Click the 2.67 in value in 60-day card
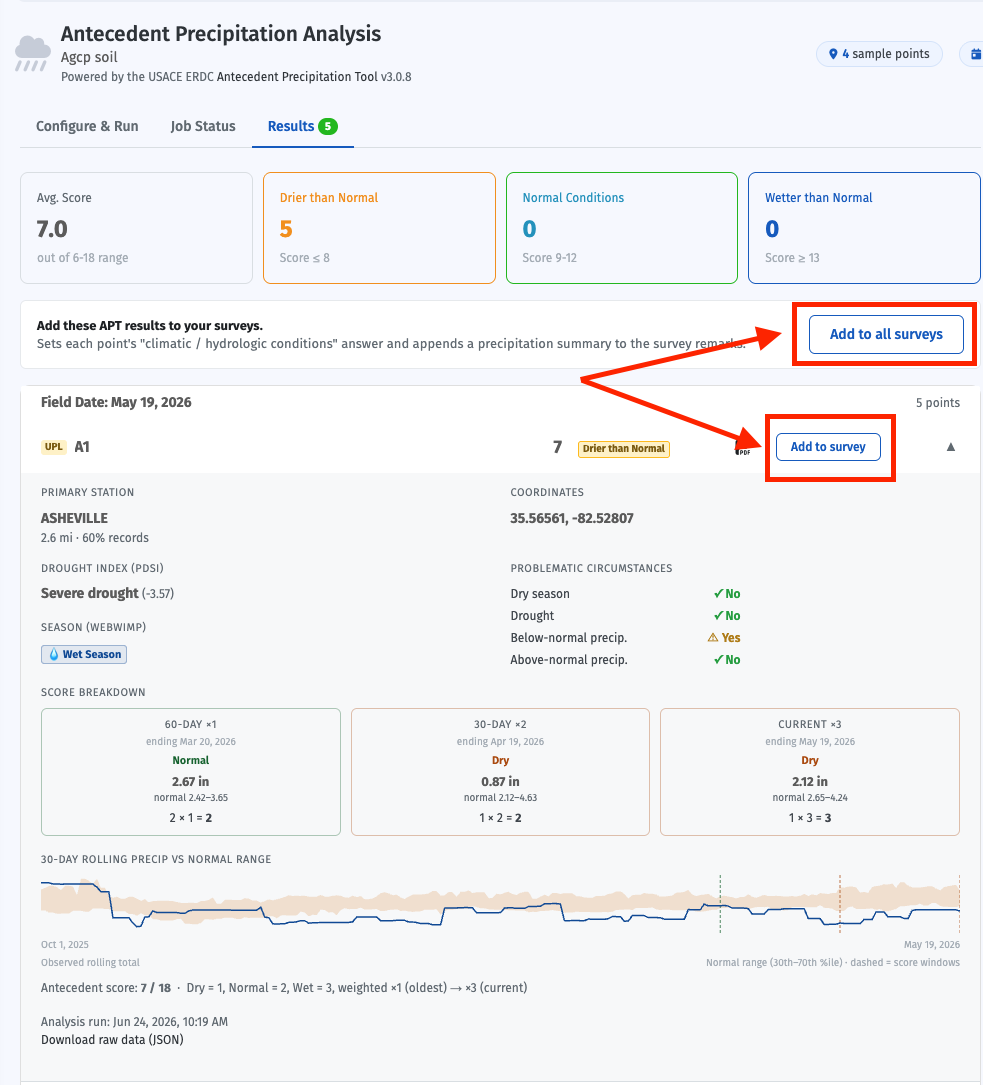This screenshot has height=1085, width=983. pos(191,781)
